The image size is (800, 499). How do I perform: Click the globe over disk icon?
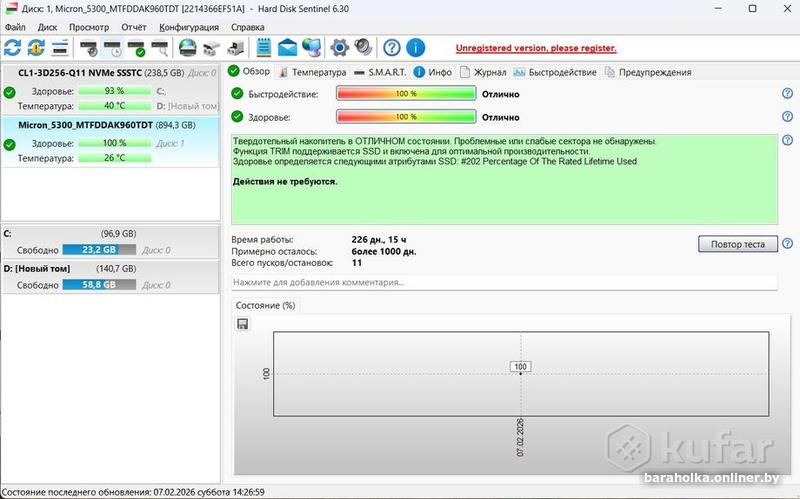click(x=188, y=48)
